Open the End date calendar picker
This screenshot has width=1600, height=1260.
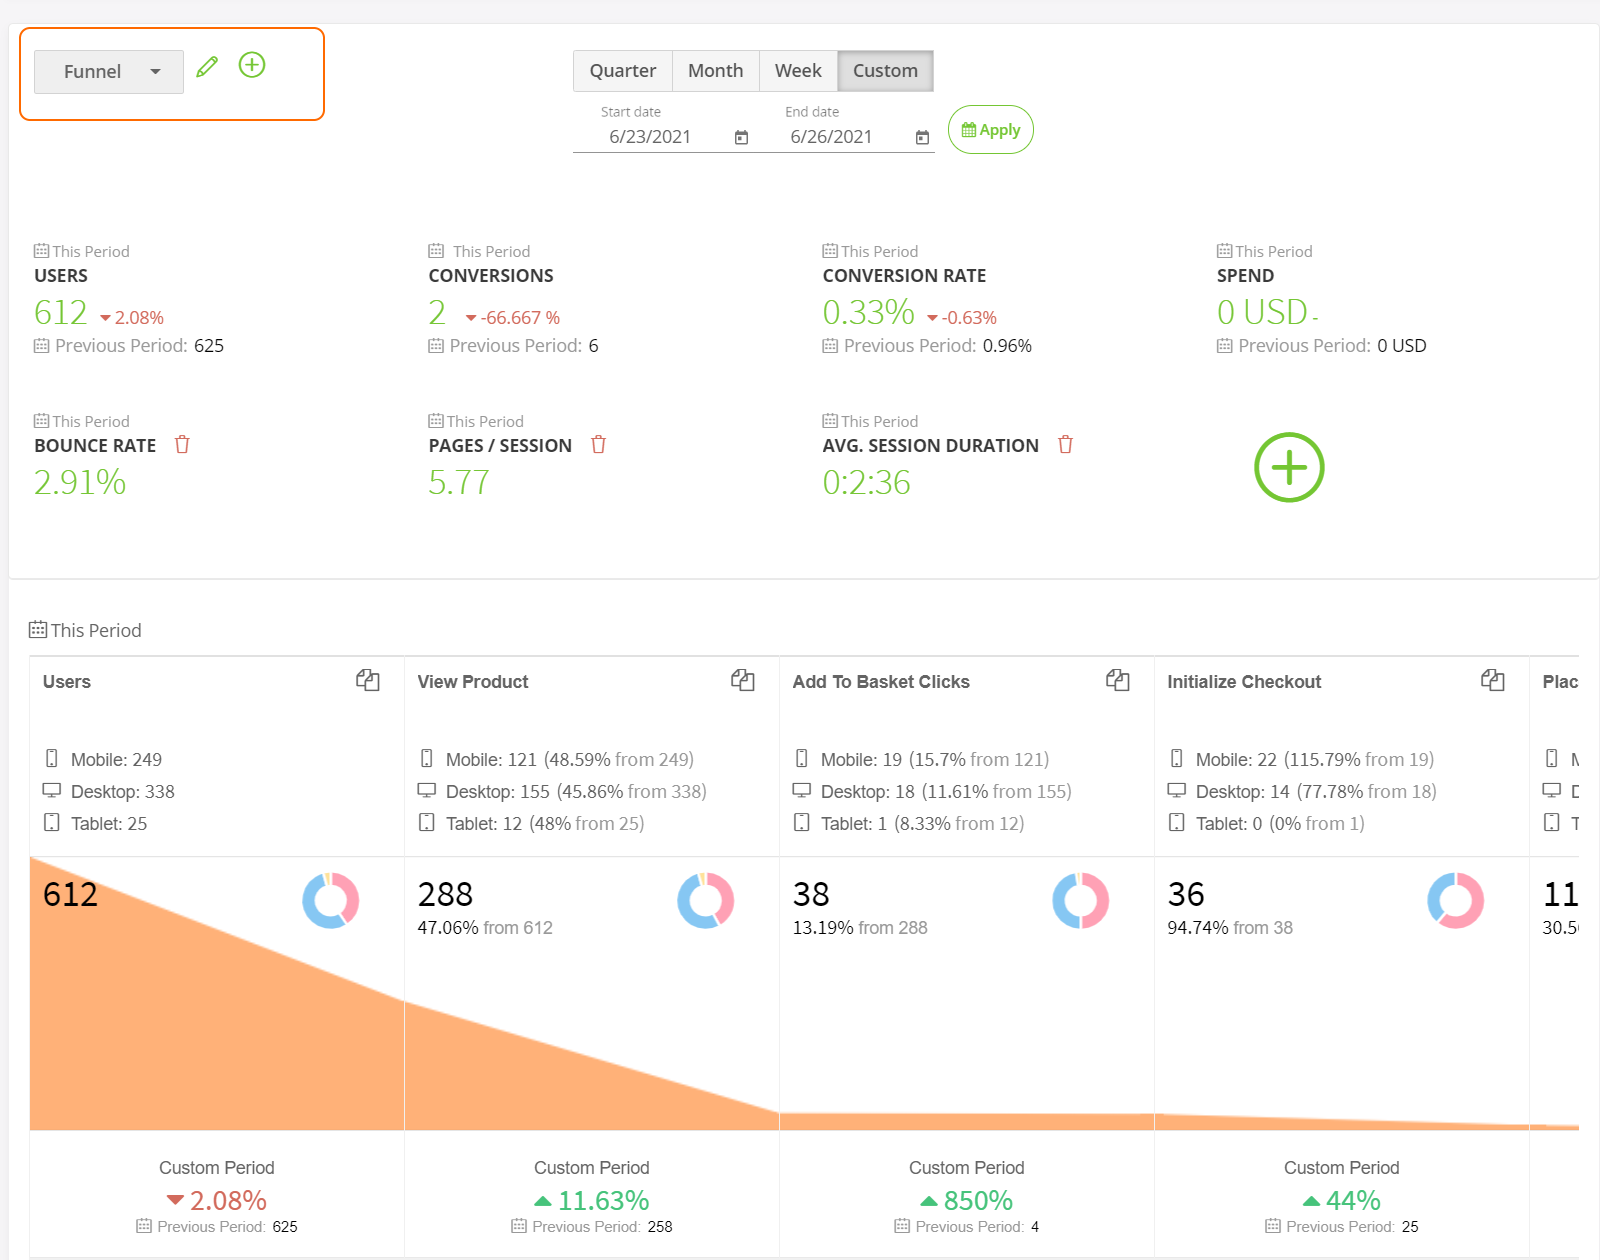922,137
